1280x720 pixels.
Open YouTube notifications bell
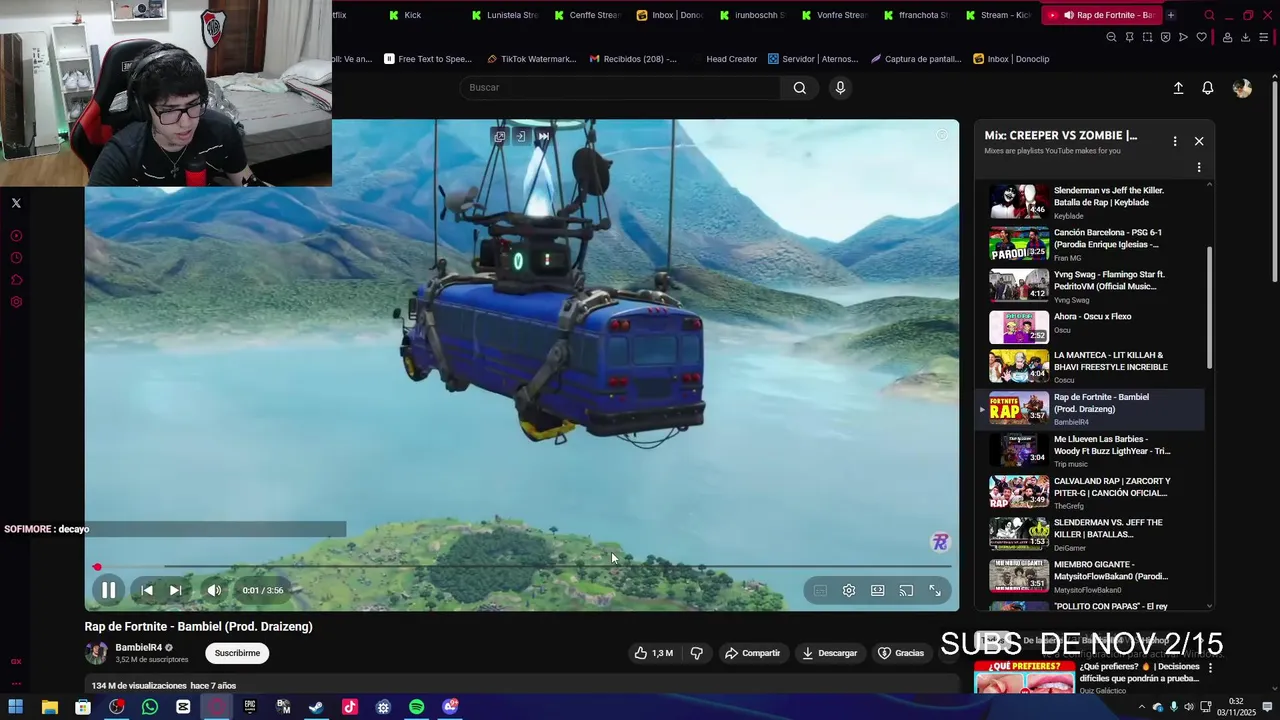(x=1208, y=88)
